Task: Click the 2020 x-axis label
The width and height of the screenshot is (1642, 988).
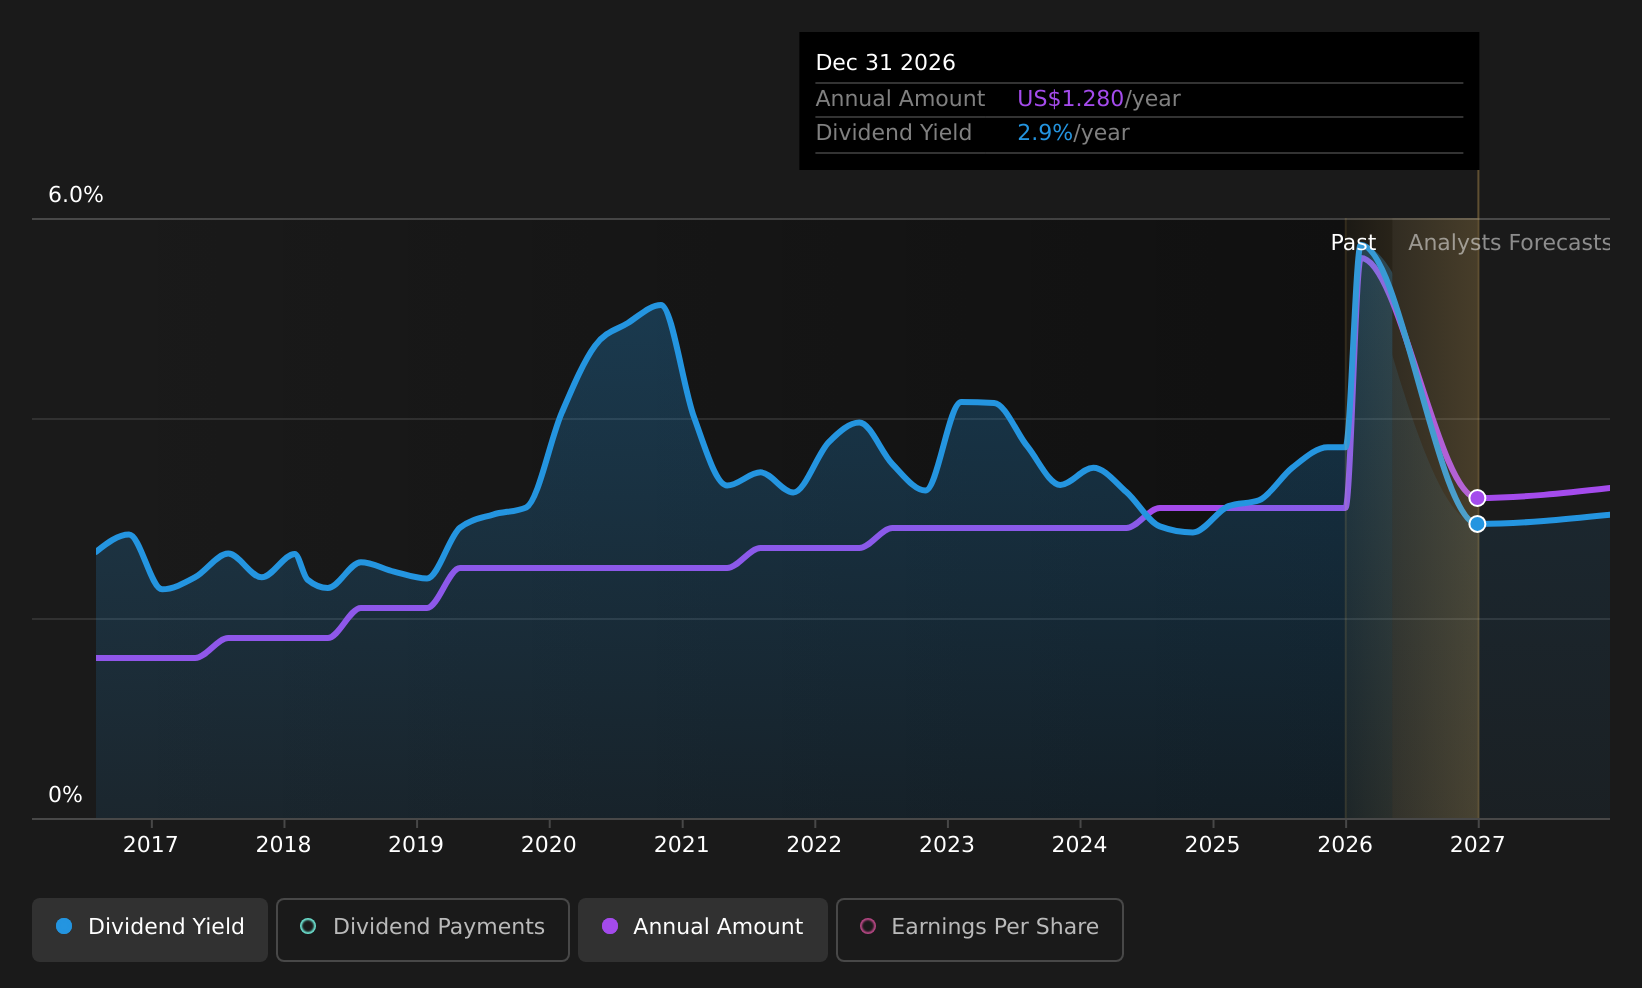Action: 549,845
